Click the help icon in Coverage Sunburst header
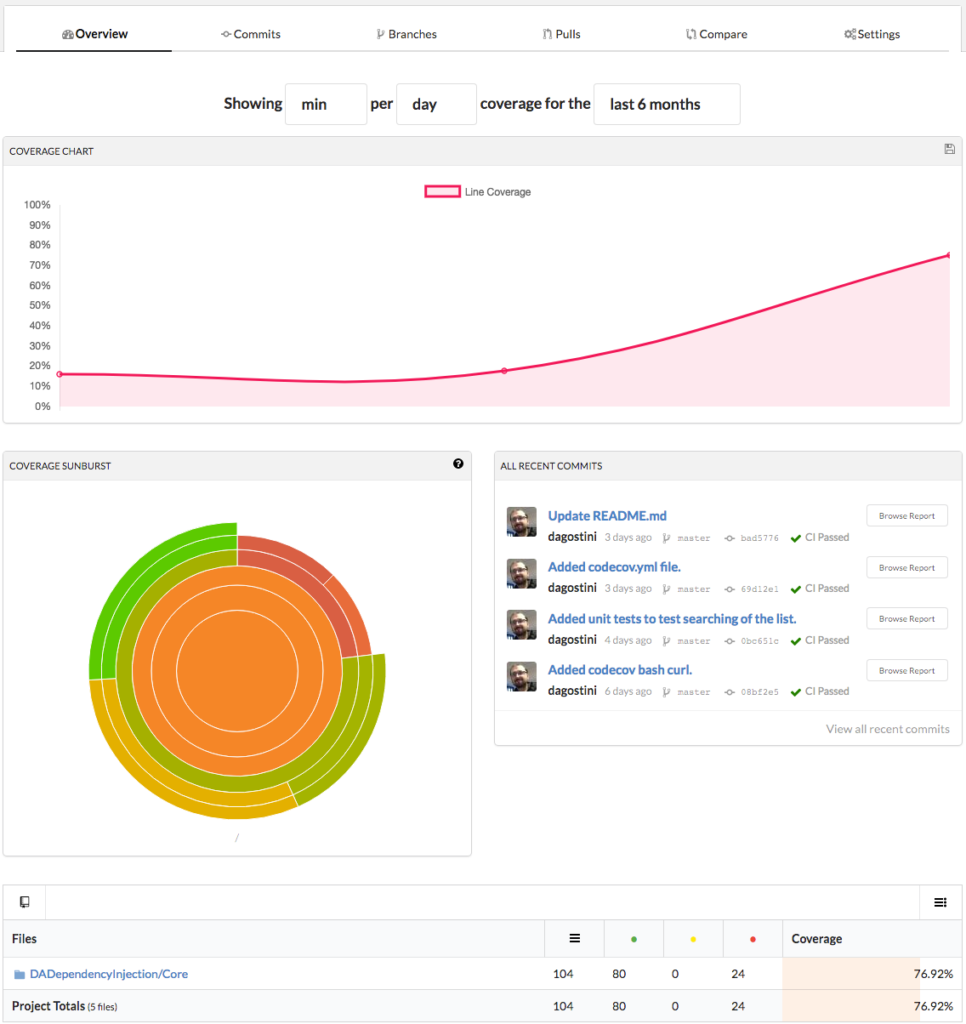Screen dimensions: 966x1024 click(x=458, y=464)
